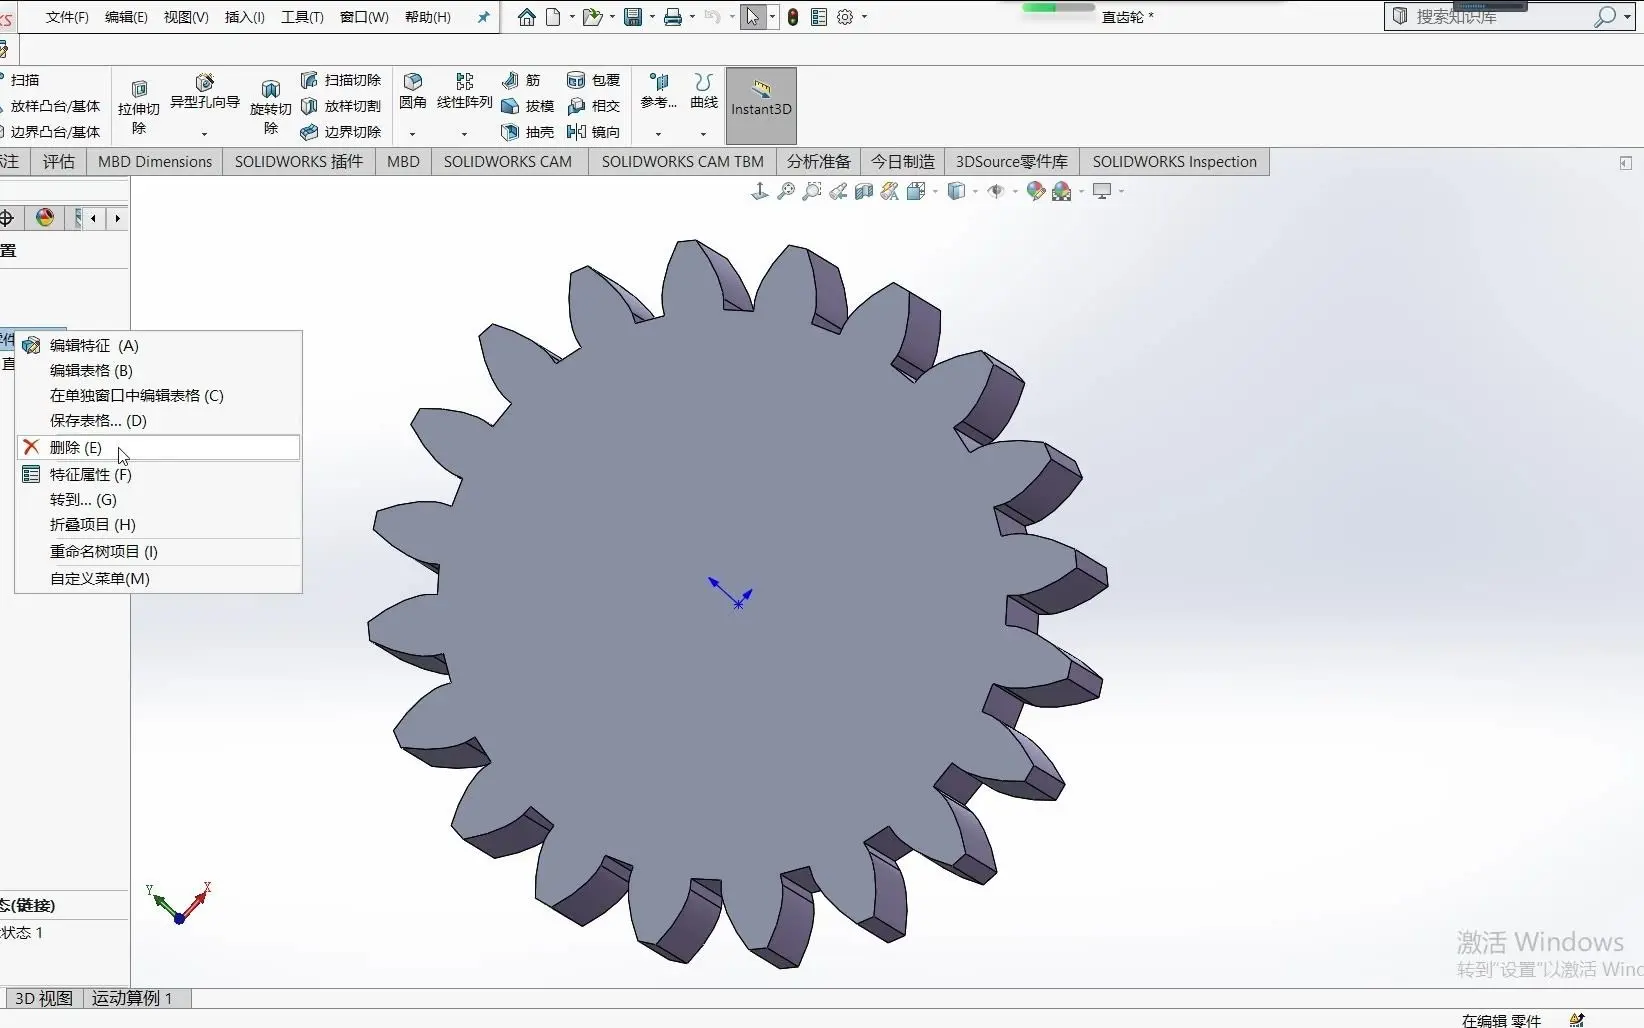Choose 自定义菜单(M) in the context menu
Image resolution: width=1644 pixels, height=1028 pixels.
click(x=159, y=579)
